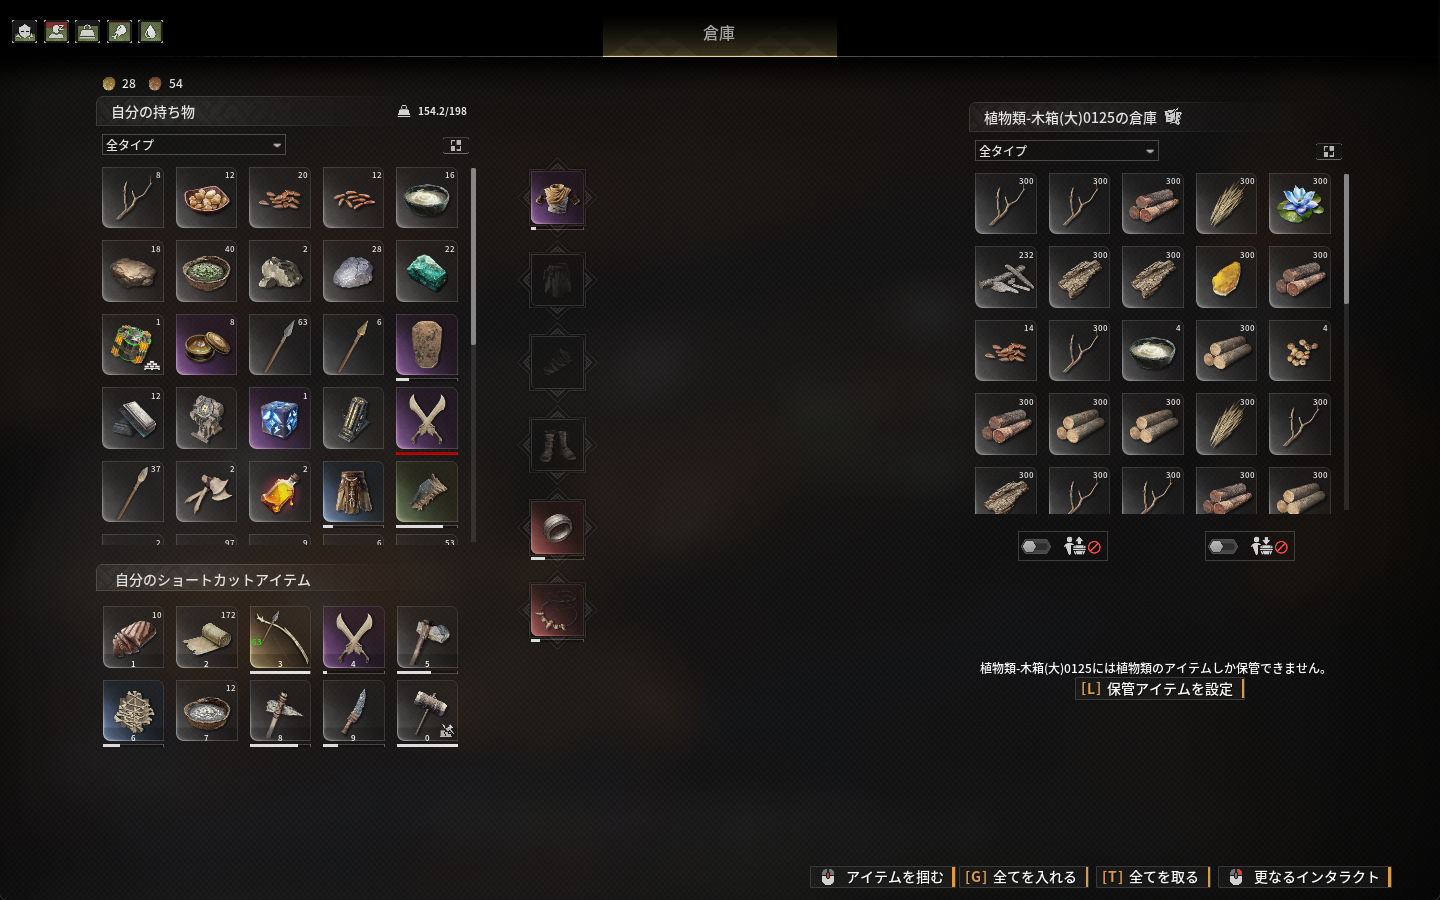
Task: Click the 全てを入れる button
Action: 1023,877
